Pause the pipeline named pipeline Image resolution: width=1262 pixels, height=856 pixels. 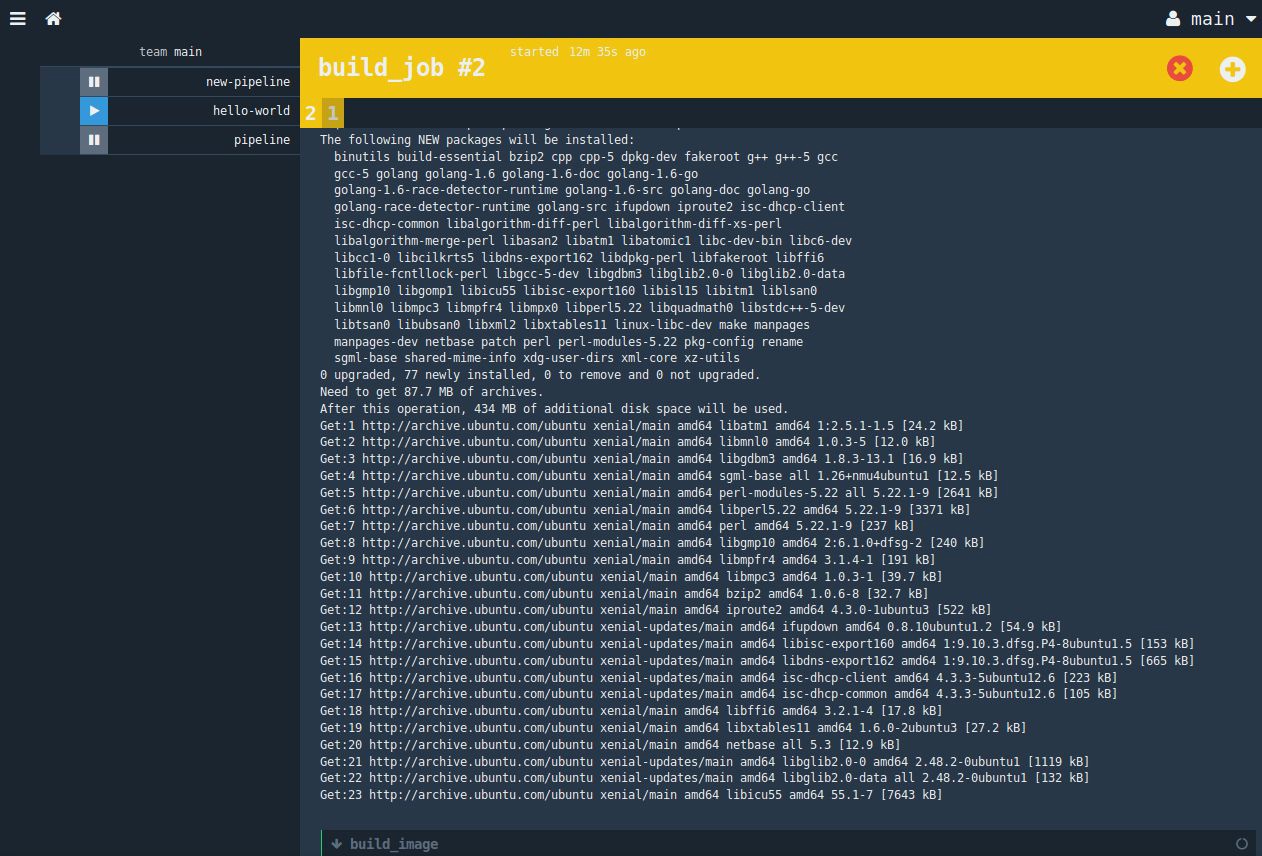pos(94,140)
